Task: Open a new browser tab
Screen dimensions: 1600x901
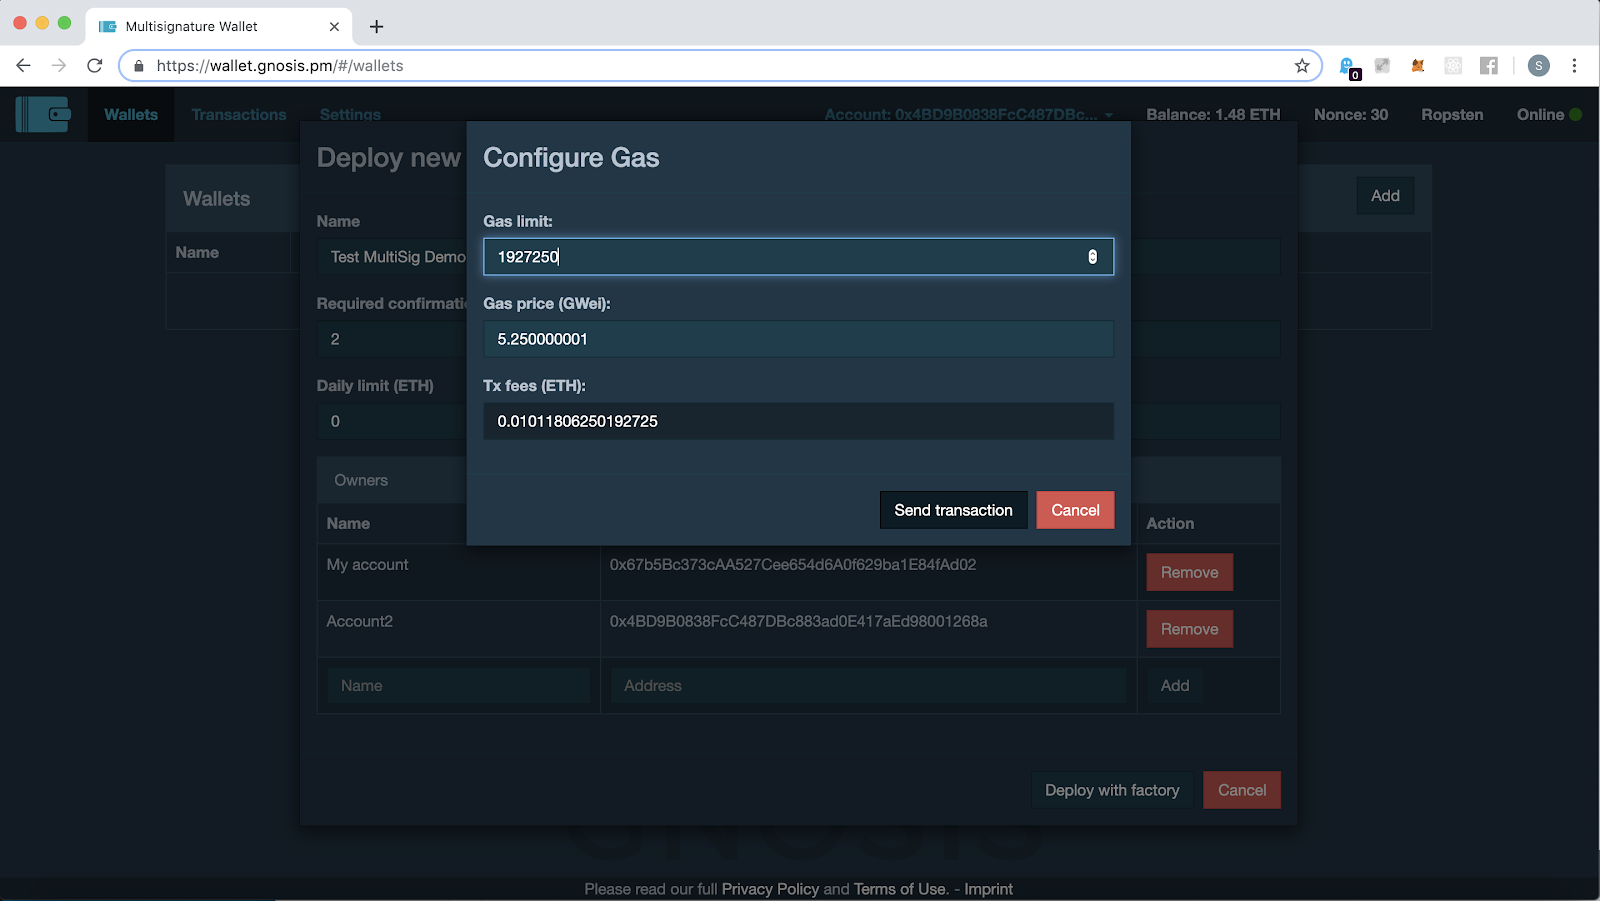Action: (x=376, y=27)
